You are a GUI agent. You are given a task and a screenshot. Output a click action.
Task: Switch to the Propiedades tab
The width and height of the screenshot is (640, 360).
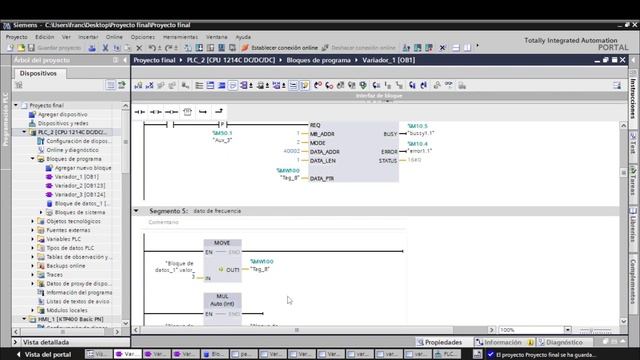(440, 342)
